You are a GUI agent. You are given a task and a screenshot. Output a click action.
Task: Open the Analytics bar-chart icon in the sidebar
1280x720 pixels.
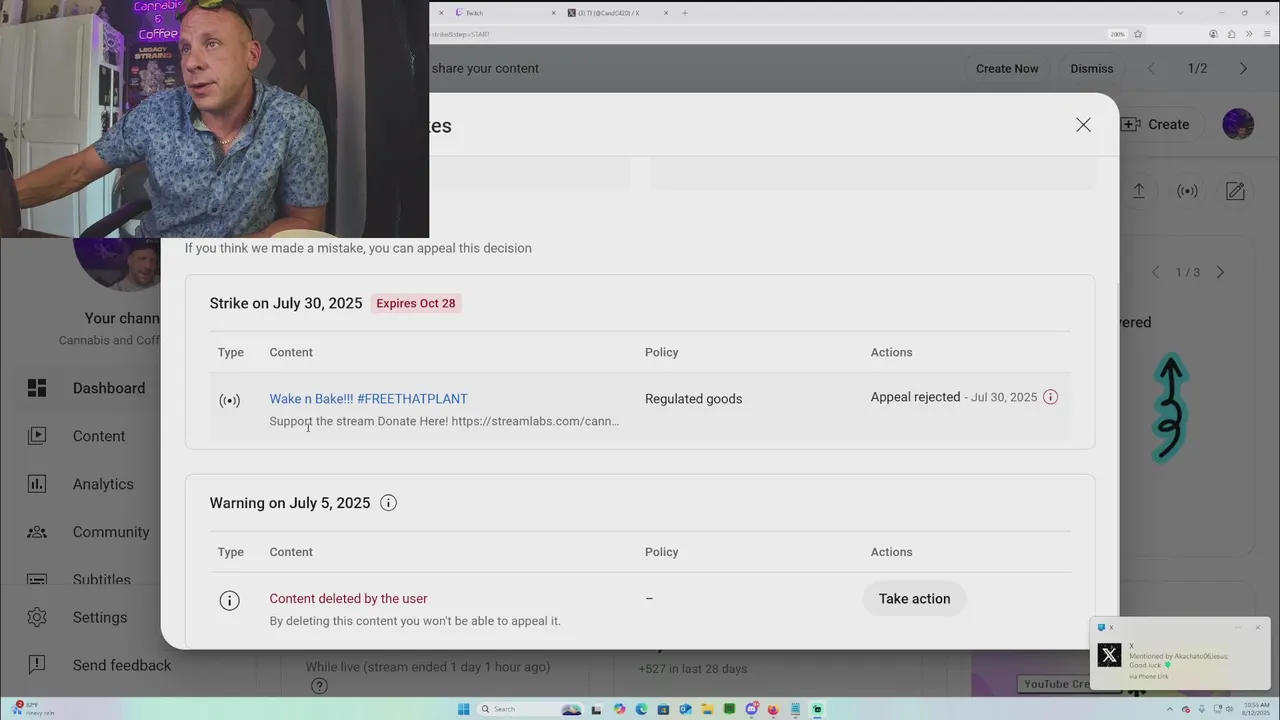(x=37, y=484)
